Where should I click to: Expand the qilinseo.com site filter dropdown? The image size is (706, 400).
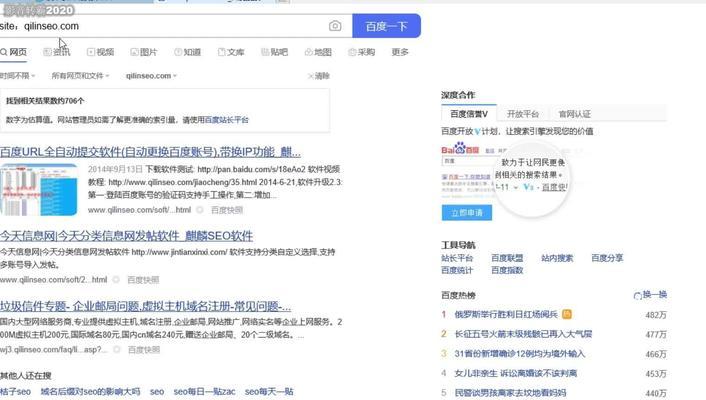pos(151,76)
